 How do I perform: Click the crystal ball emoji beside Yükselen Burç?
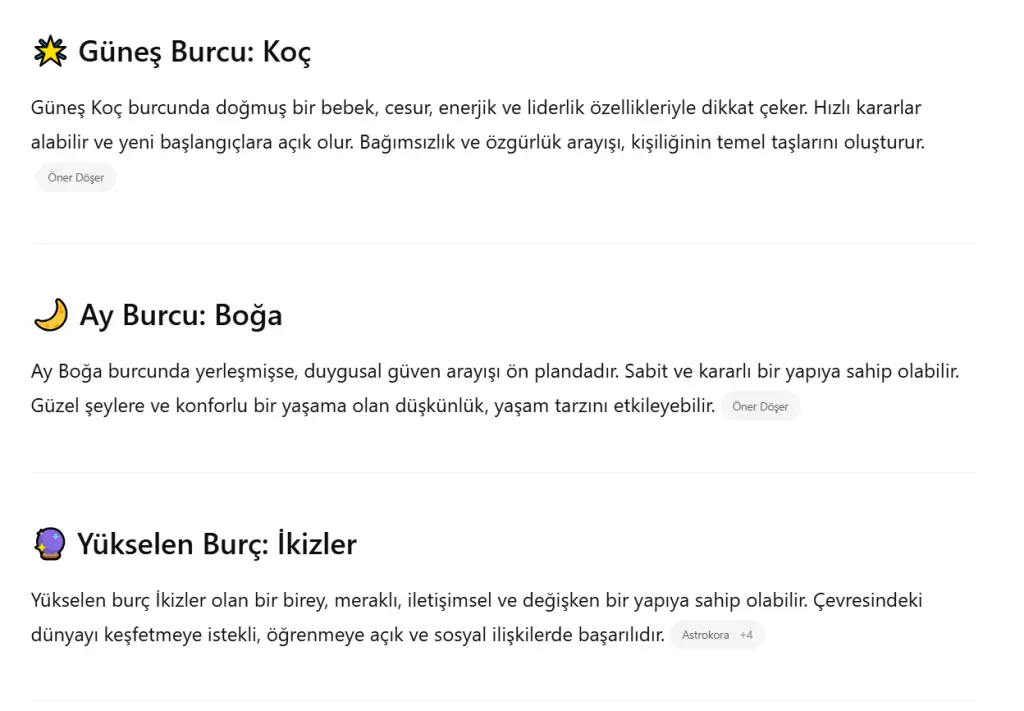49,544
